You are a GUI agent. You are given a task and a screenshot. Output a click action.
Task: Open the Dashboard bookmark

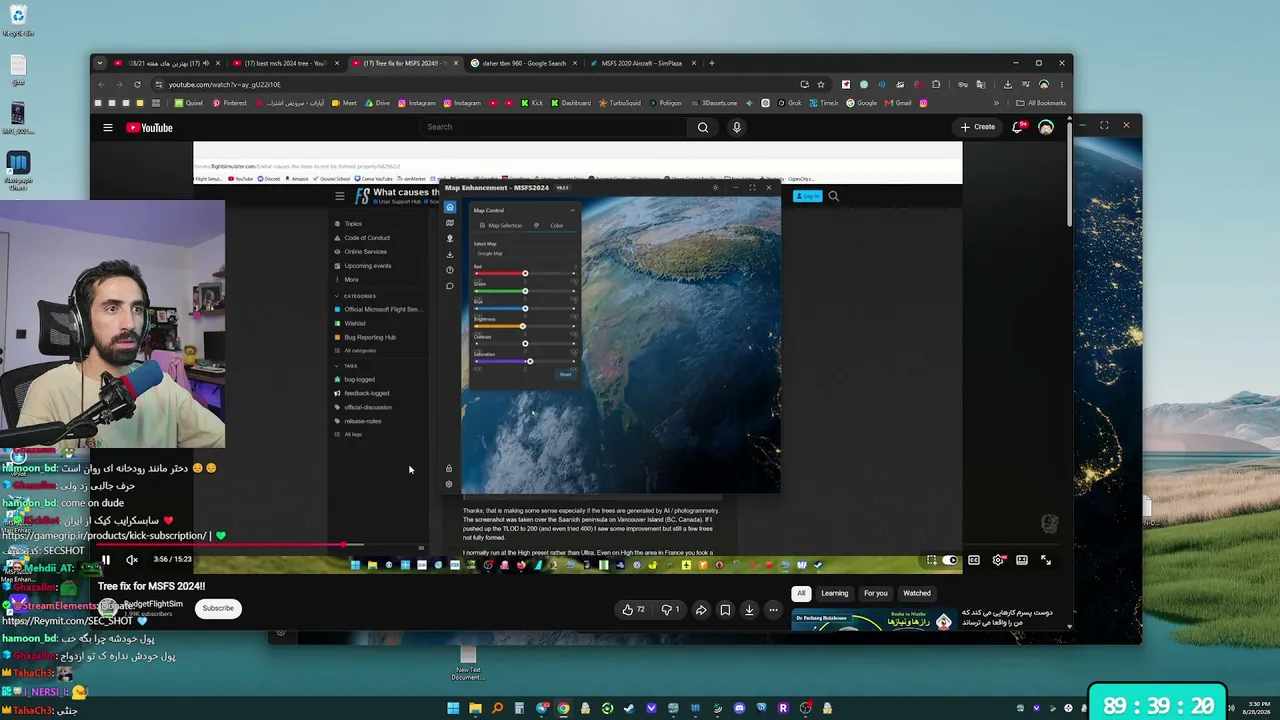point(570,103)
